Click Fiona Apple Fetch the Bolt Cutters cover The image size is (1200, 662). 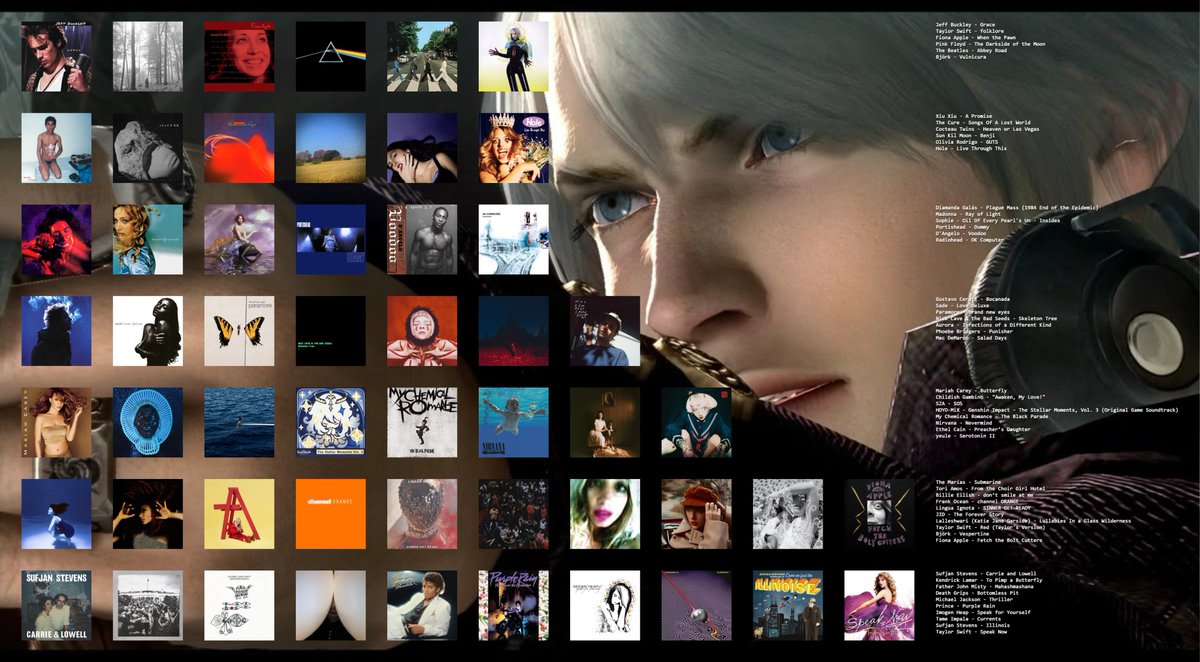point(880,514)
